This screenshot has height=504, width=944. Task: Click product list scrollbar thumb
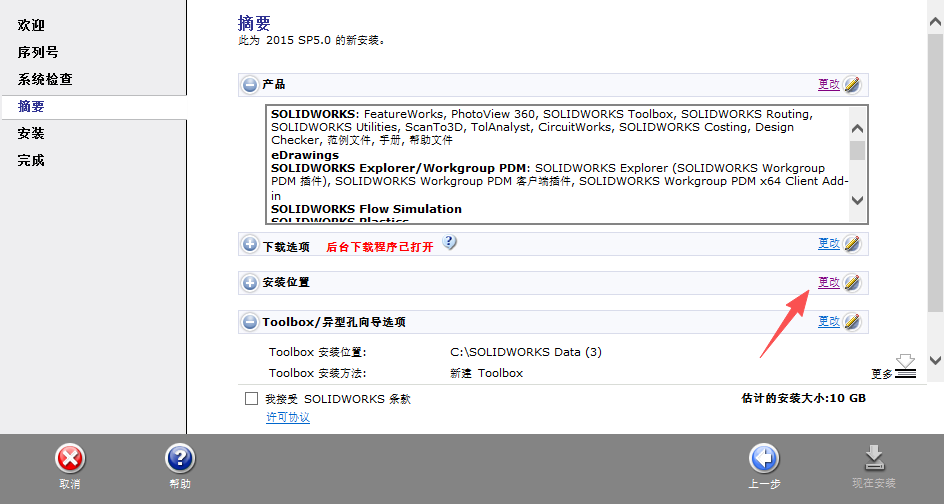tap(857, 151)
